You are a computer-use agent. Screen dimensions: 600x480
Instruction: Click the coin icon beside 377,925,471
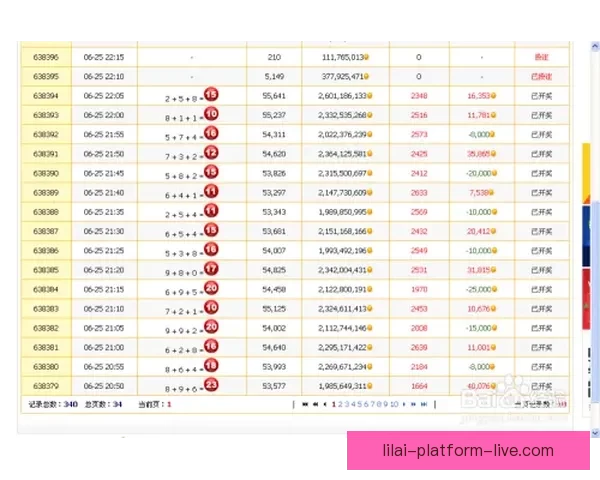click(366, 77)
